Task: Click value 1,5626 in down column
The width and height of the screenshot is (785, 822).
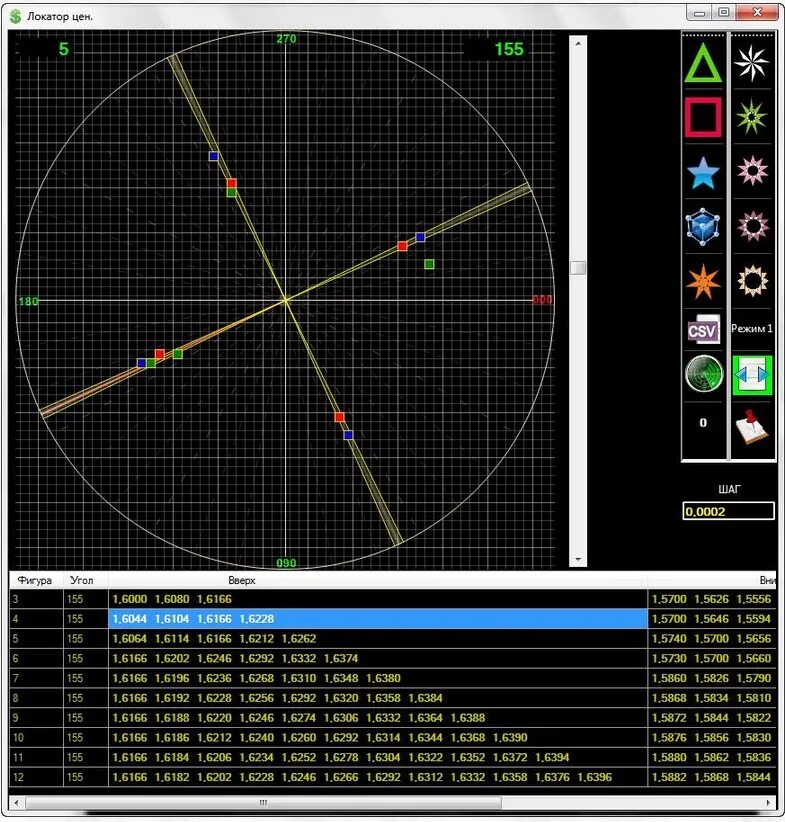Action: tap(711, 599)
